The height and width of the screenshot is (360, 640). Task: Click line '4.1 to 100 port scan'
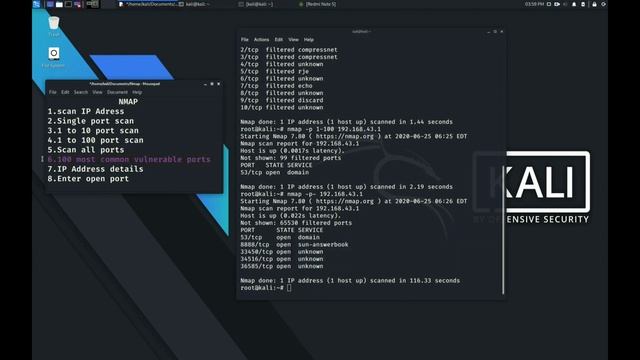(96, 140)
